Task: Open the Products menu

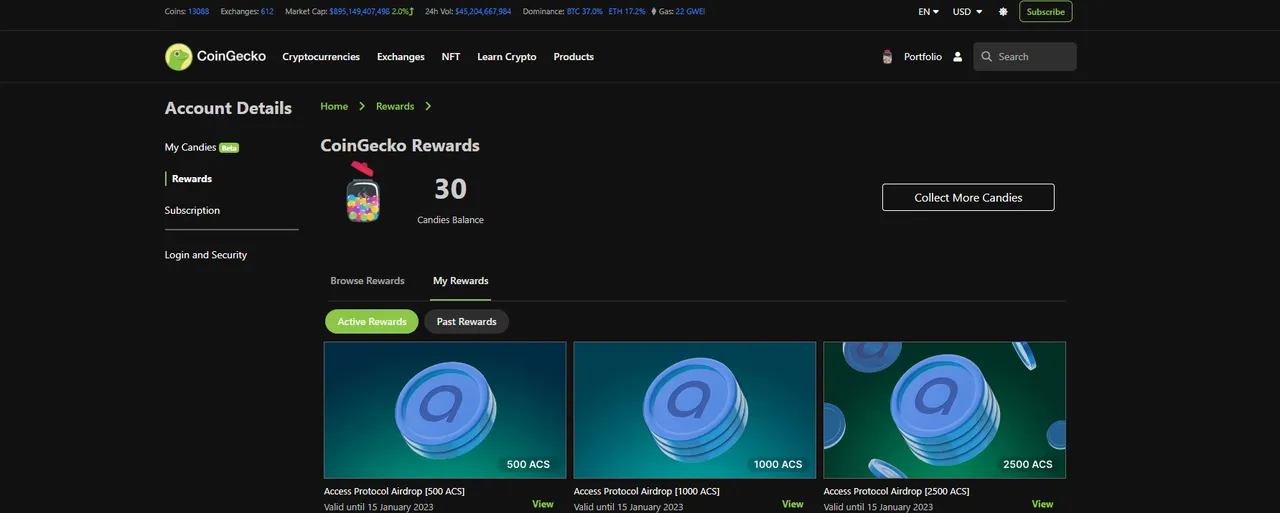Action: point(574,57)
